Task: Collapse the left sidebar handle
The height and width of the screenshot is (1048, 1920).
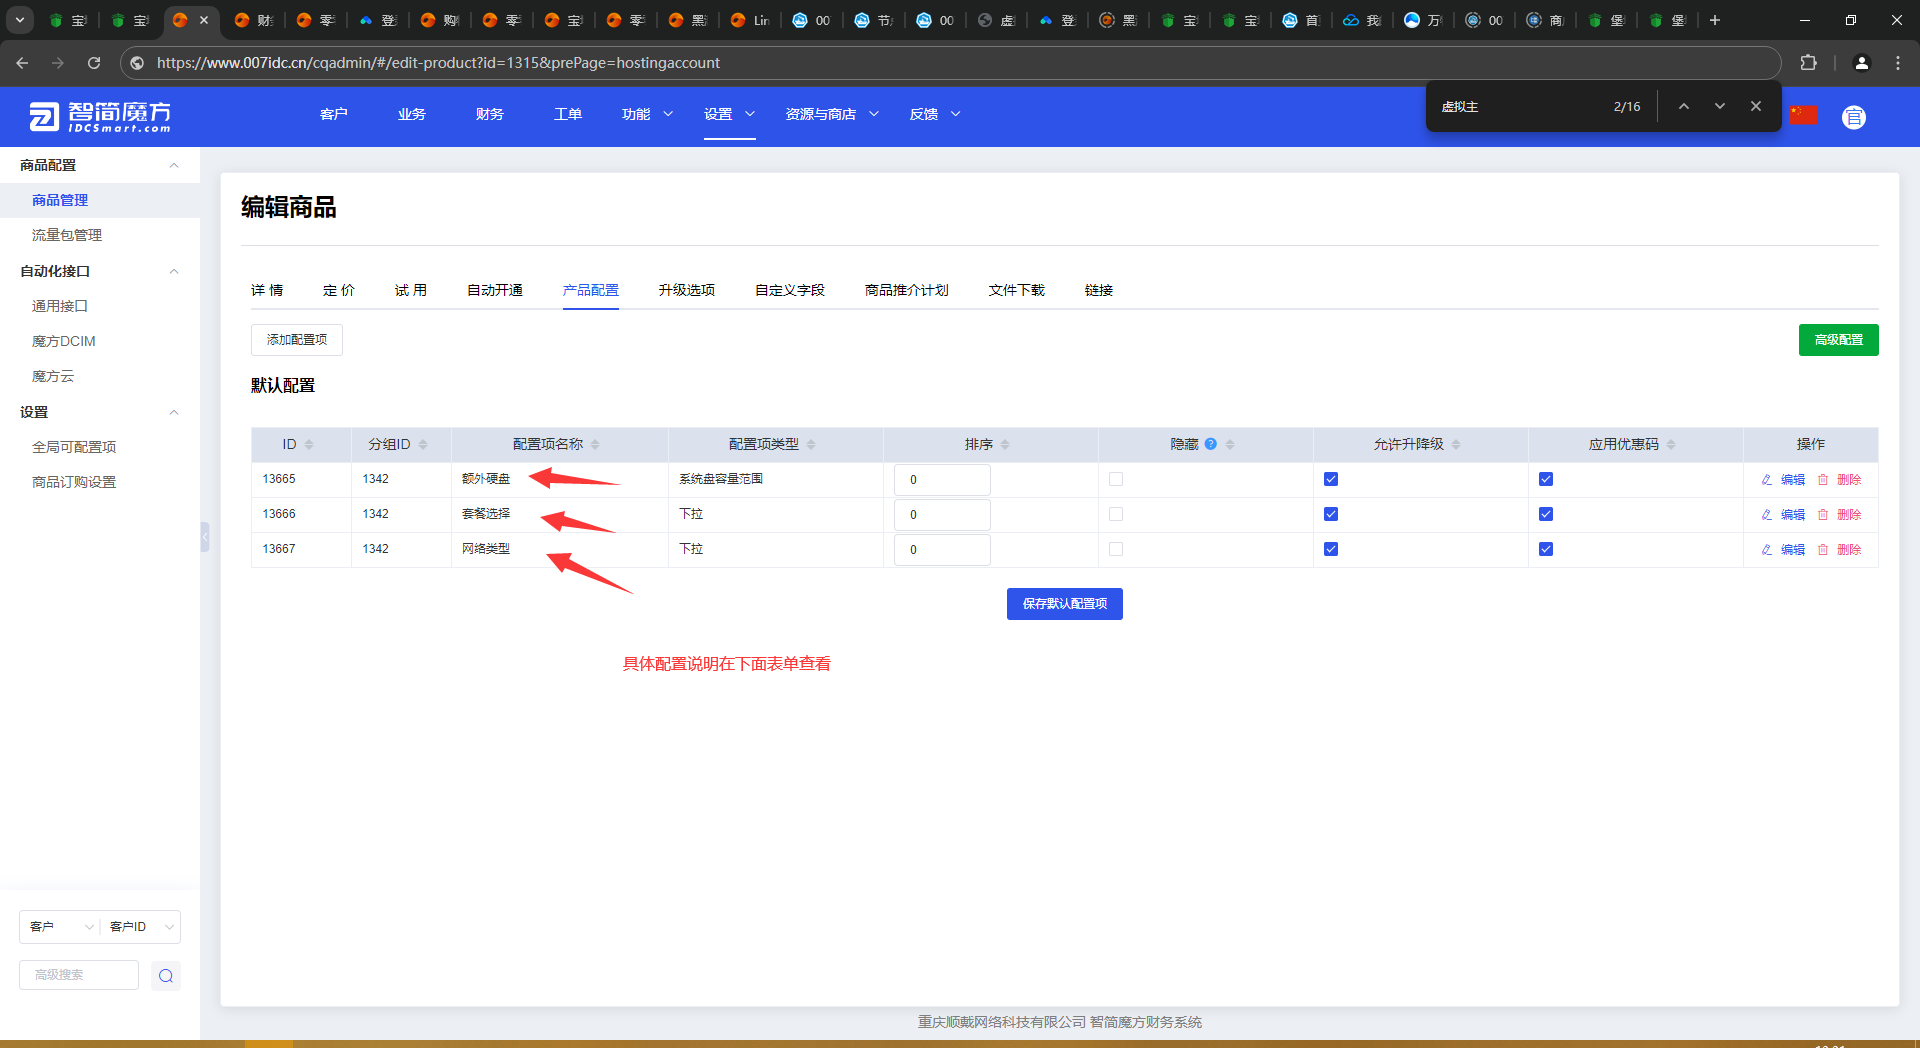Action: point(204,537)
